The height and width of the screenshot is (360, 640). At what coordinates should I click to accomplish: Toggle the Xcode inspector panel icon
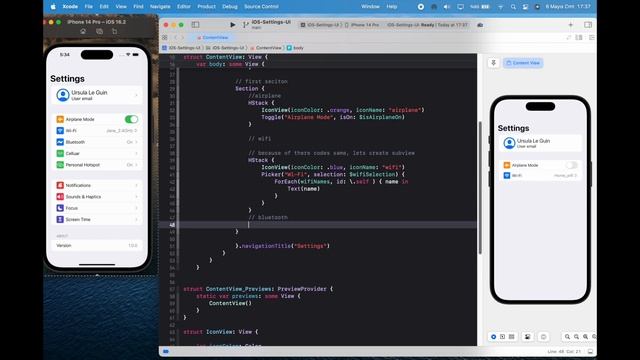pyautogui.click(x=588, y=25)
